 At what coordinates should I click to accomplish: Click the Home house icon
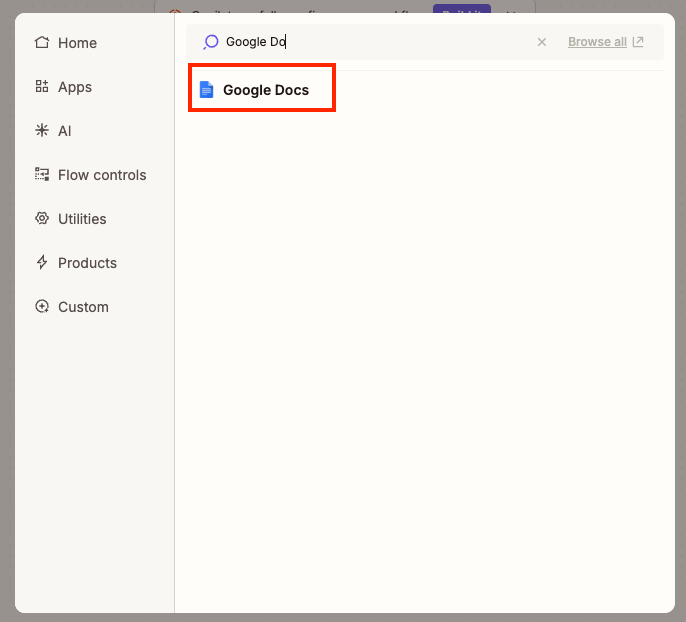pyautogui.click(x=42, y=42)
